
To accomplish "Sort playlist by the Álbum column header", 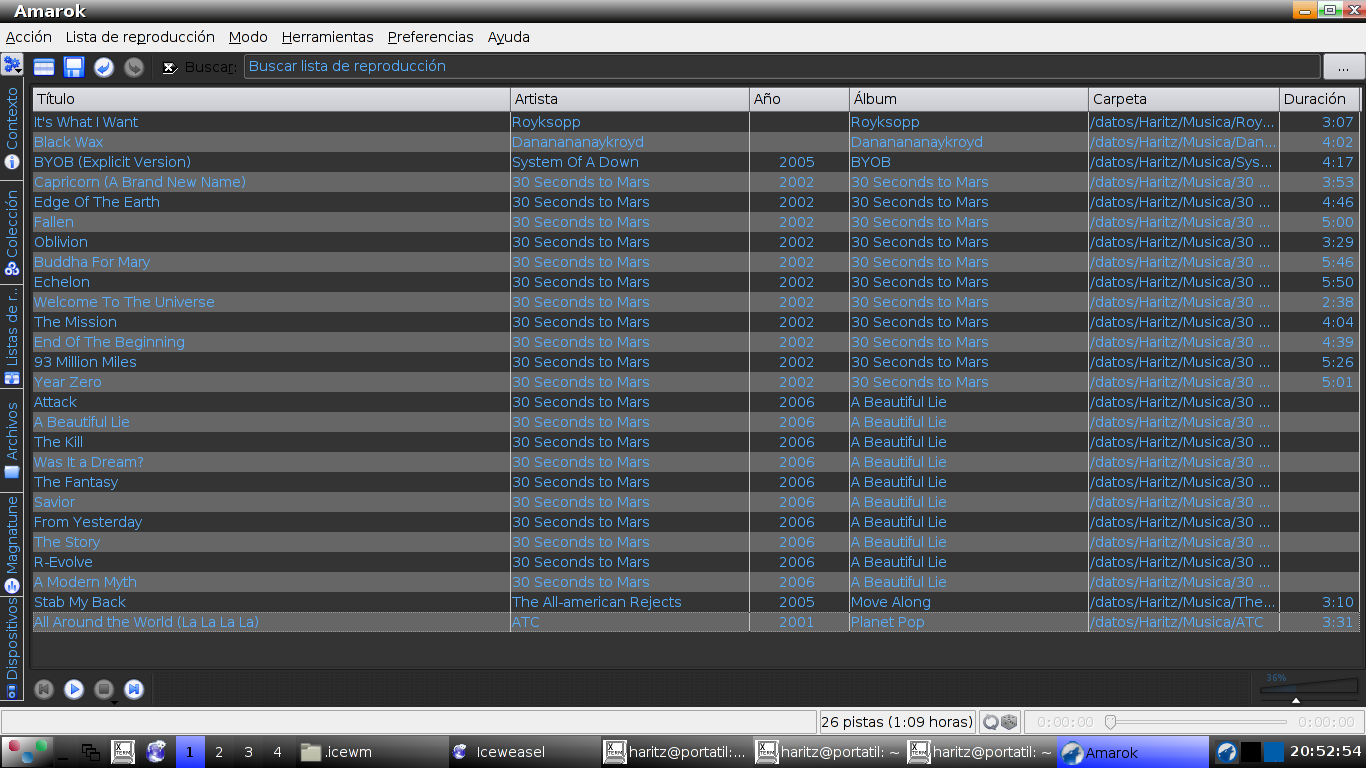I will [x=968, y=99].
